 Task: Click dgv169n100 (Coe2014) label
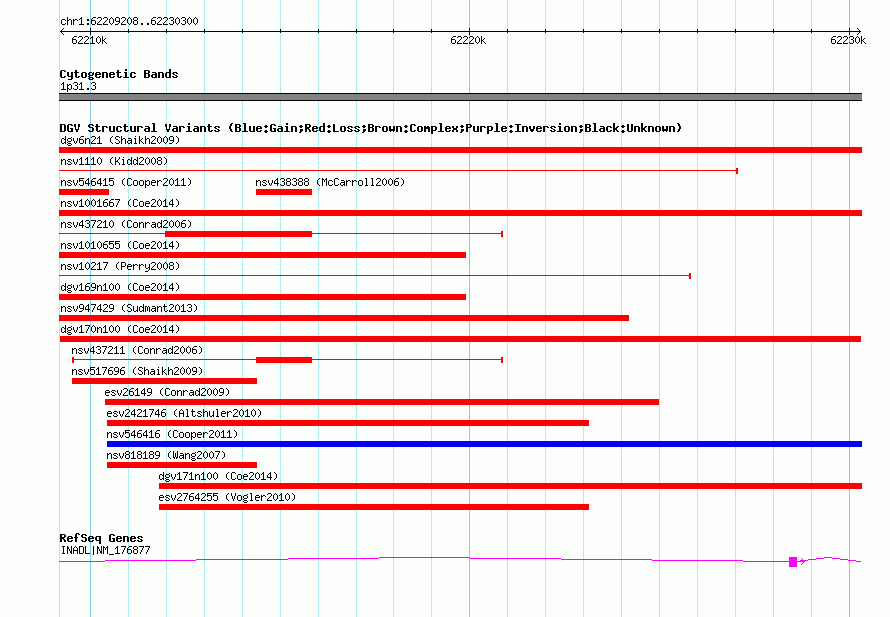click(x=120, y=287)
